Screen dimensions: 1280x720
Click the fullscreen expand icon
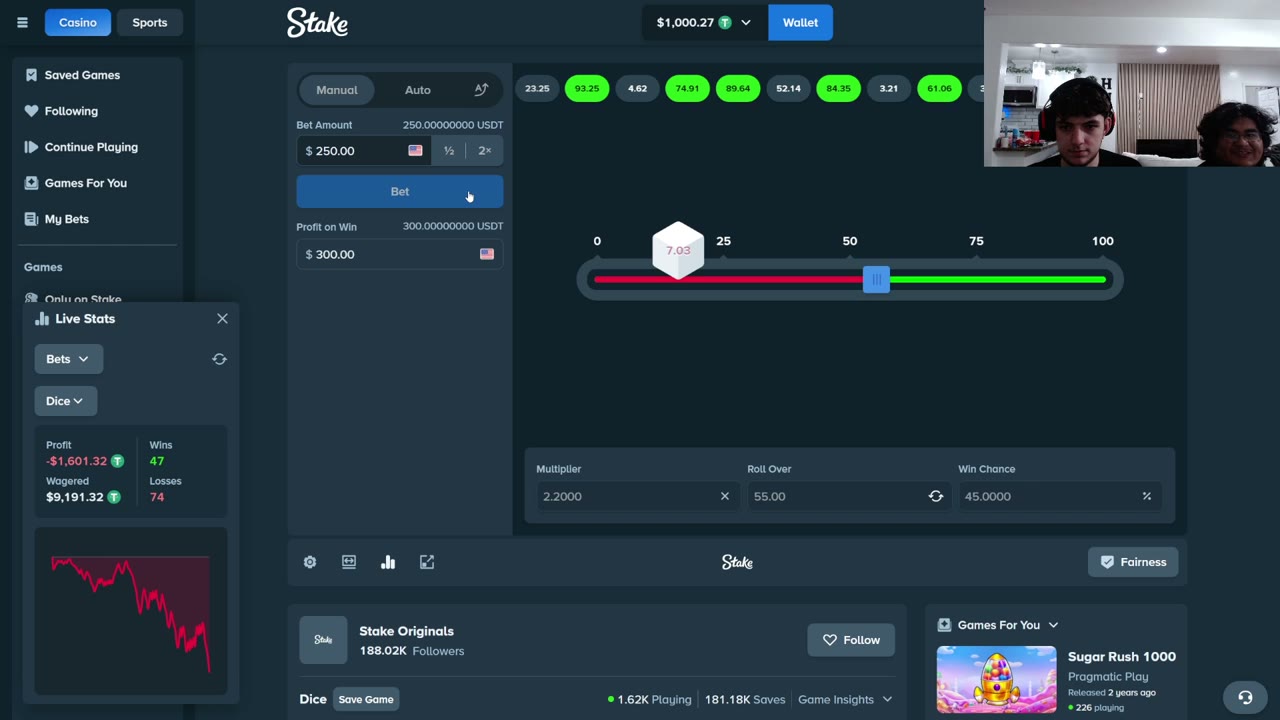(427, 562)
